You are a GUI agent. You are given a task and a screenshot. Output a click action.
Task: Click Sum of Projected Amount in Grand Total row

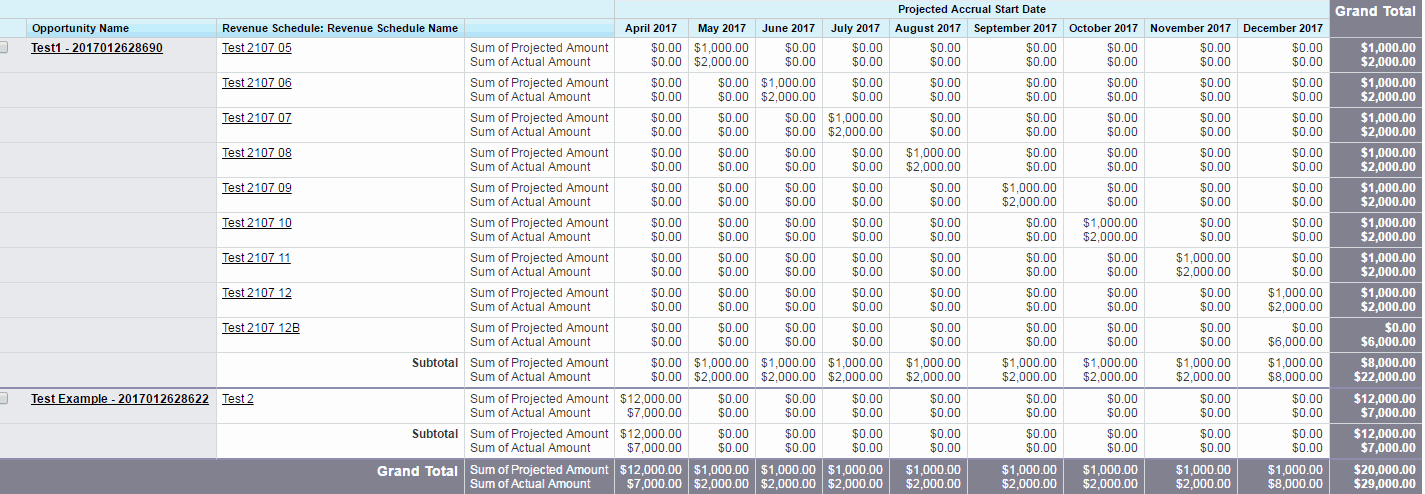[x=539, y=470]
